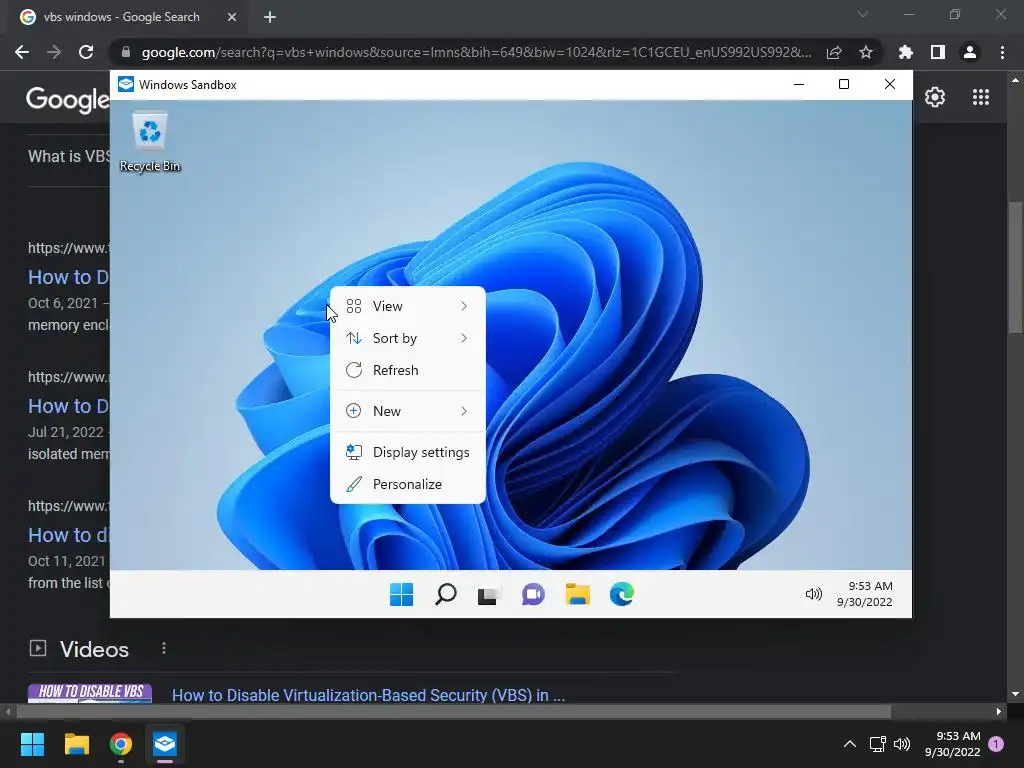This screenshot has height=768, width=1024.
Task: Show hidden tray icons chevron
Action: point(850,744)
